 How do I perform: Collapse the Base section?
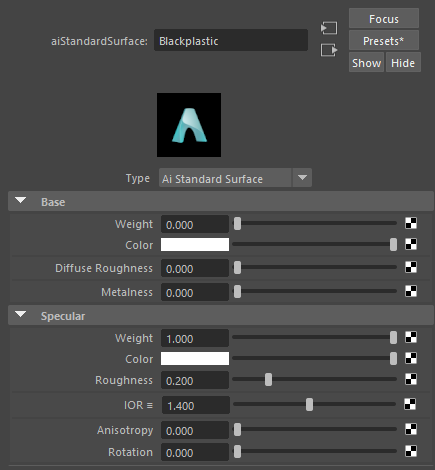pos(21,201)
